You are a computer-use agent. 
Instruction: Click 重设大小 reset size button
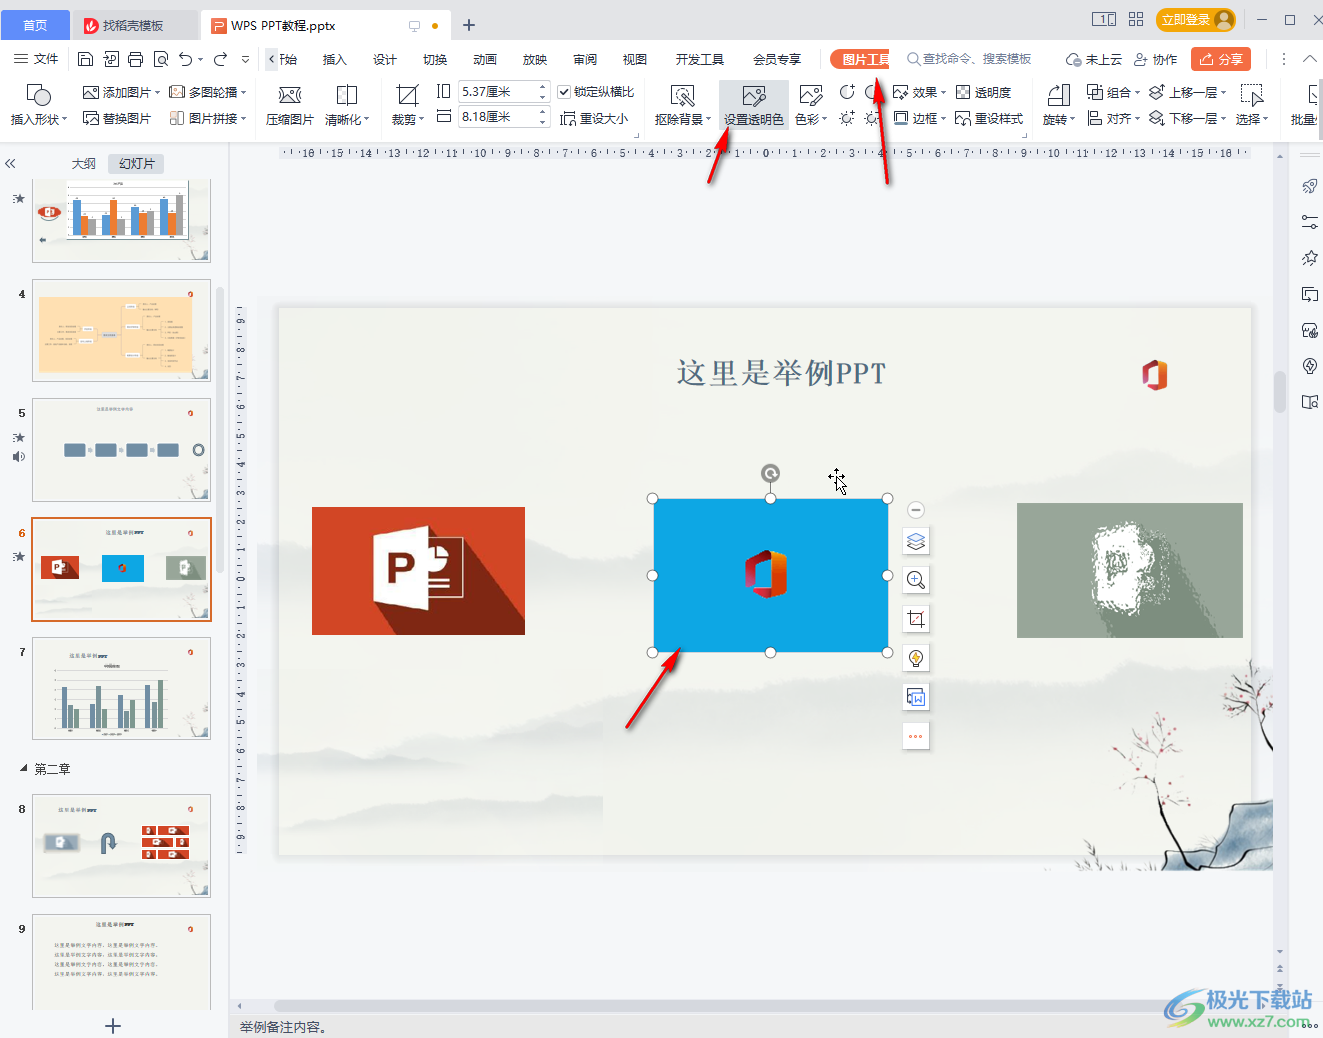[594, 118]
